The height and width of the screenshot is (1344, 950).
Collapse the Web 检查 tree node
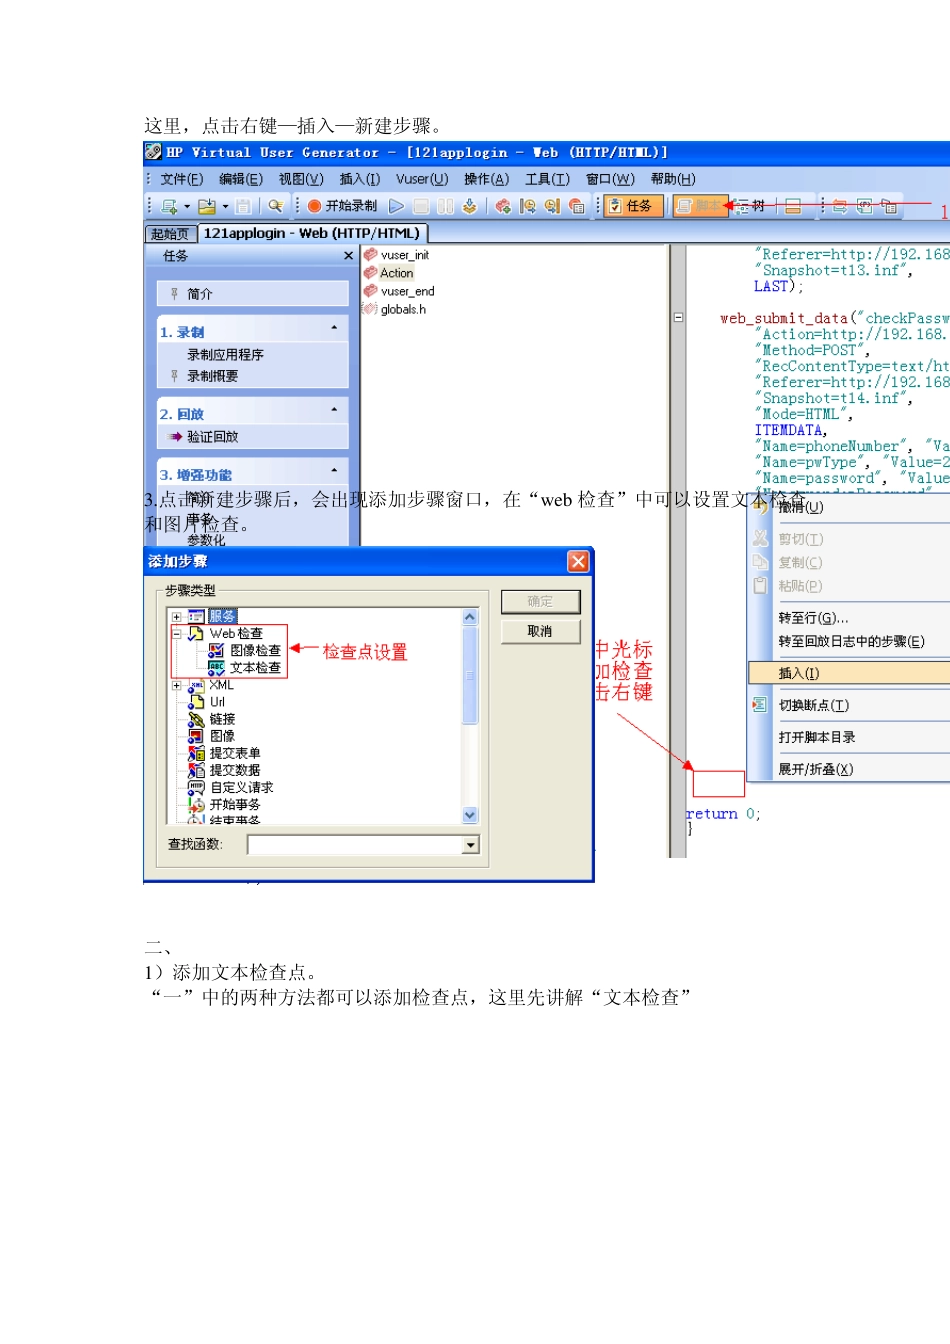pos(176,634)
